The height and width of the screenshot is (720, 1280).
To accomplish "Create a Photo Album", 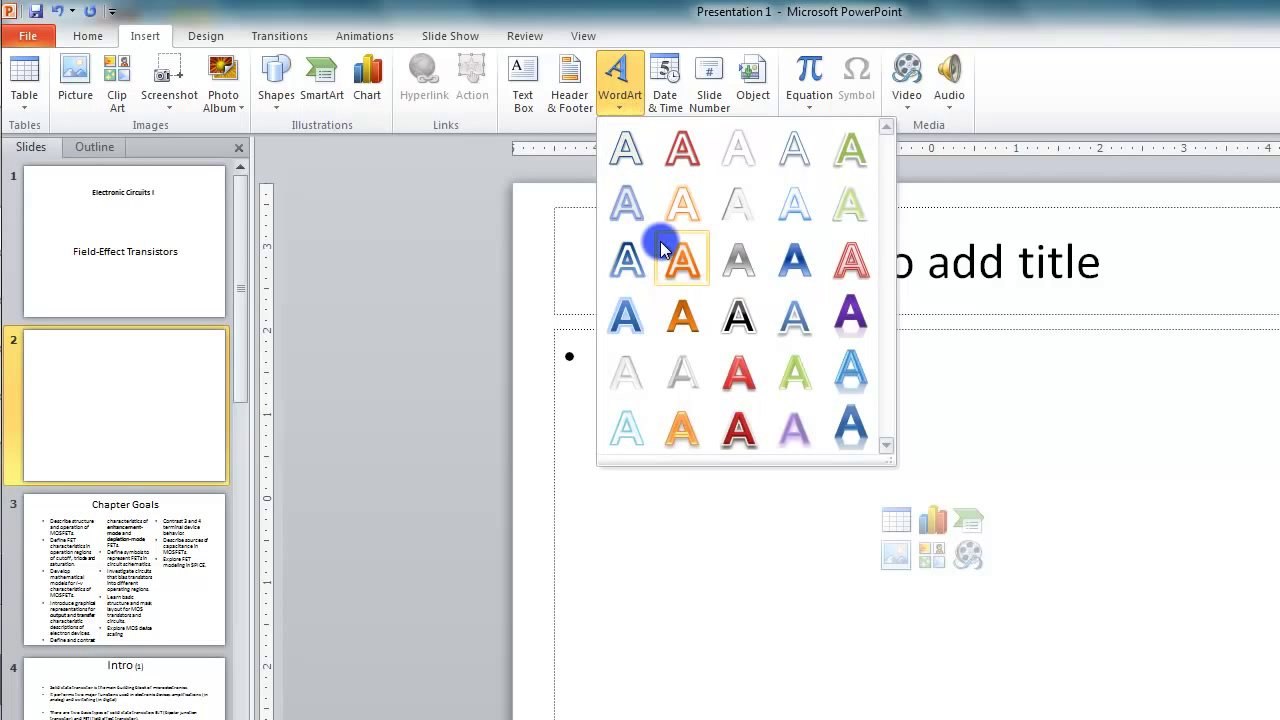I will coord(223,84).
